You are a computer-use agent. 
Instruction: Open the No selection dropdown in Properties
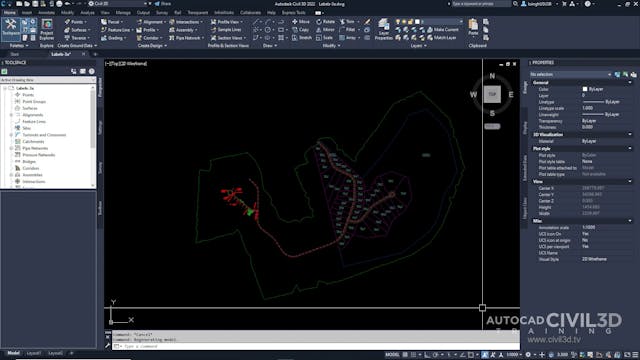[x=570, y=74]
